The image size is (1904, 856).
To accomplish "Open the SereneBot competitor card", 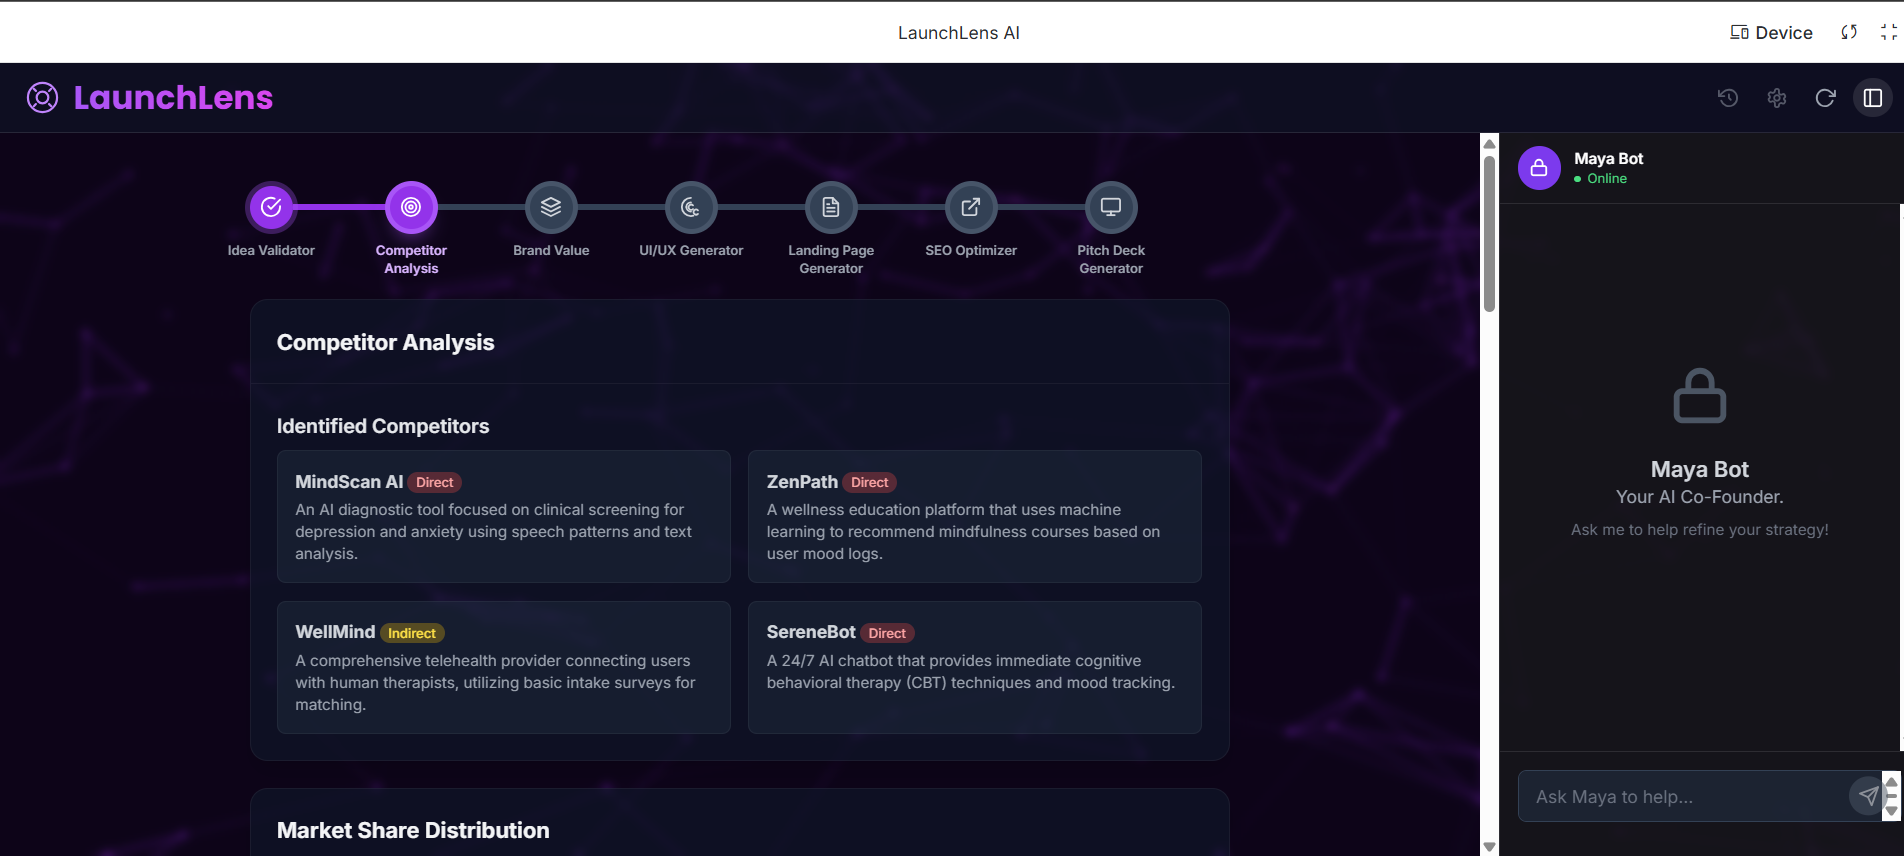I will (x=975, y=667).
